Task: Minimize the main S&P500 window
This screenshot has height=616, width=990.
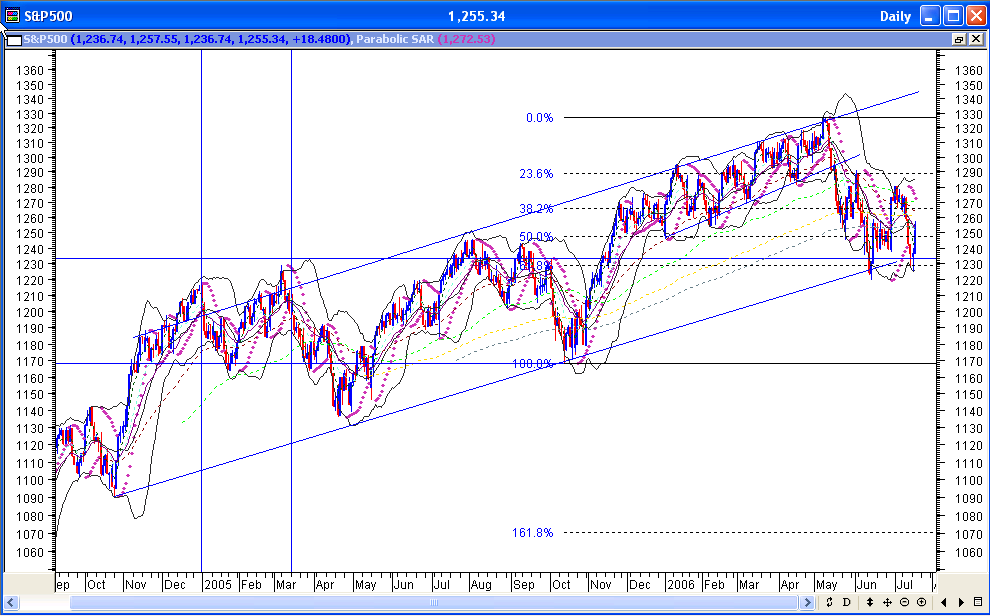Action: click(x=930, y=14)
